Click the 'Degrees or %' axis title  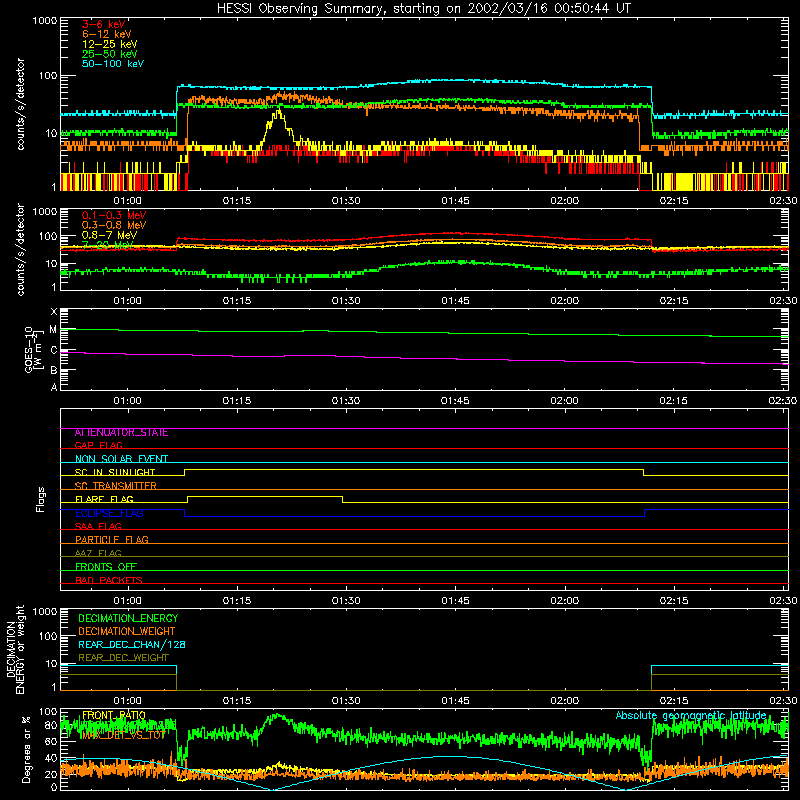(x=26, y=749)
